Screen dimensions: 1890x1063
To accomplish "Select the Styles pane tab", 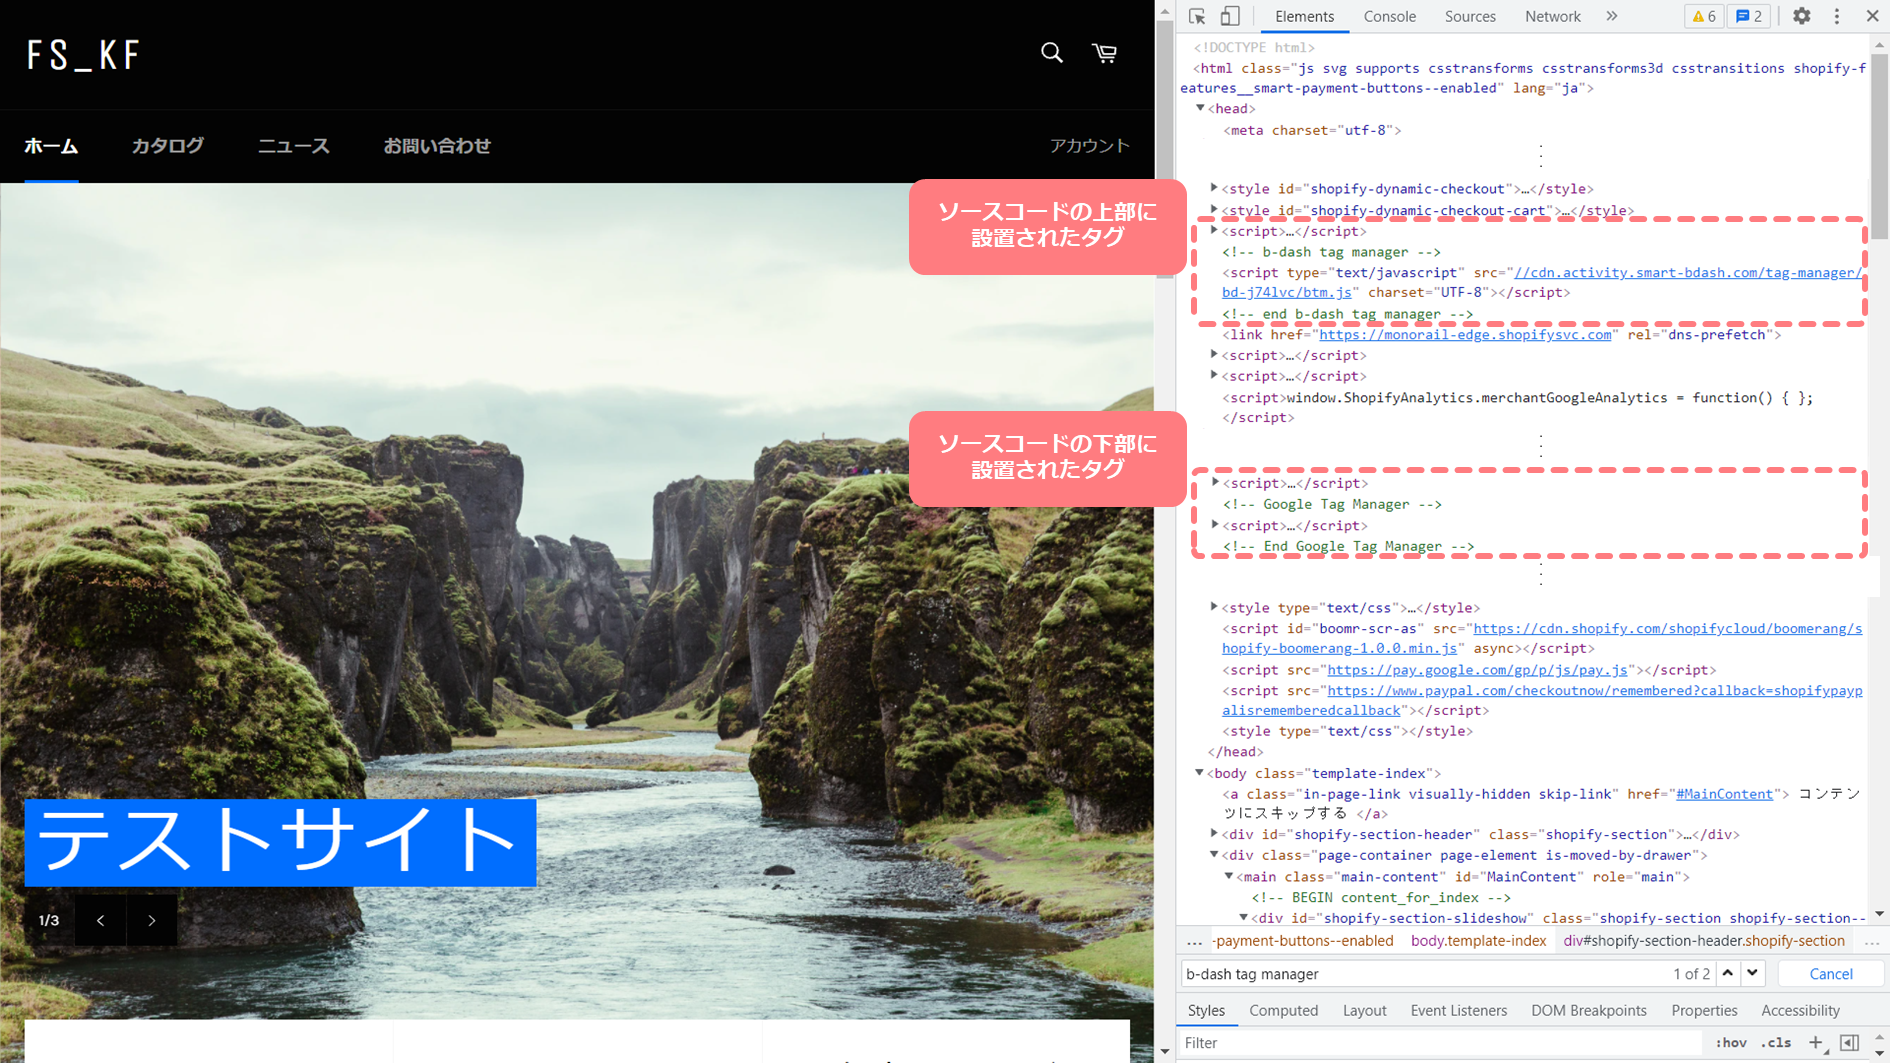I will pos(1206,1010).
